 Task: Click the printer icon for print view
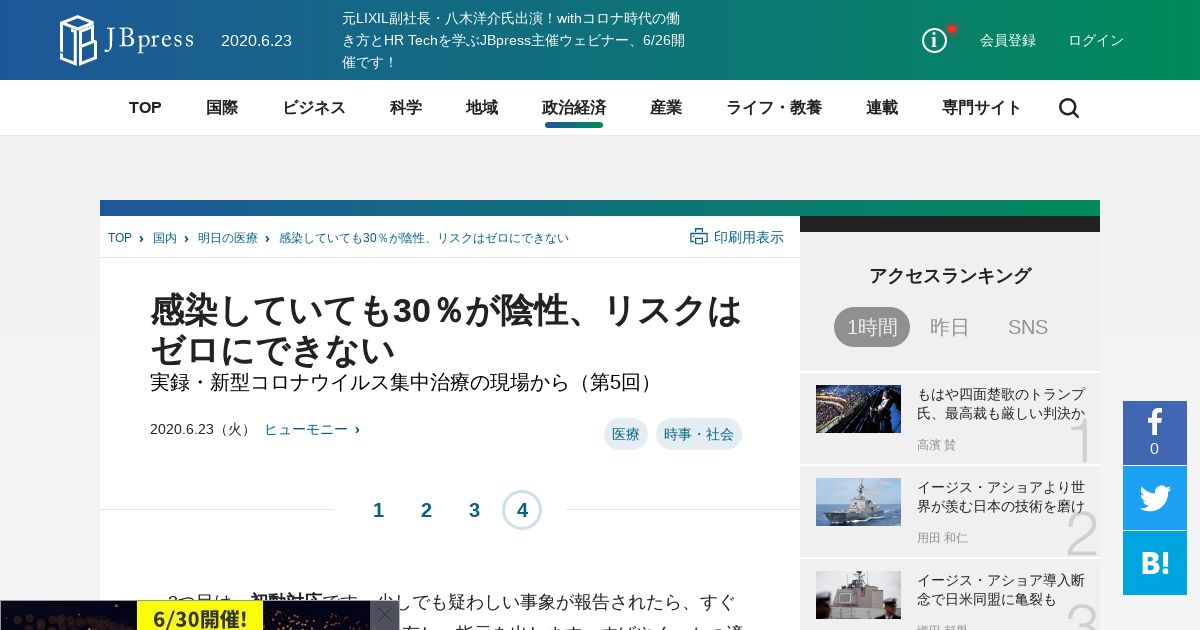click(699, 237)
